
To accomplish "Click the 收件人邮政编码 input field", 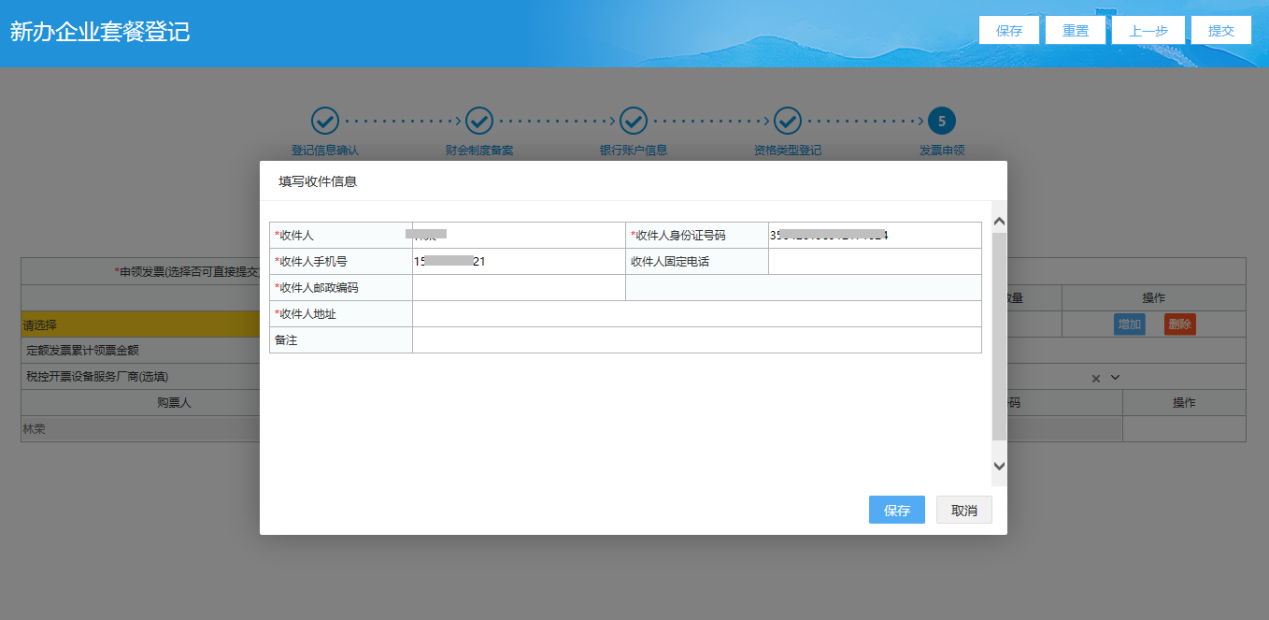I will pyautogui.click(x=518, y=288).
